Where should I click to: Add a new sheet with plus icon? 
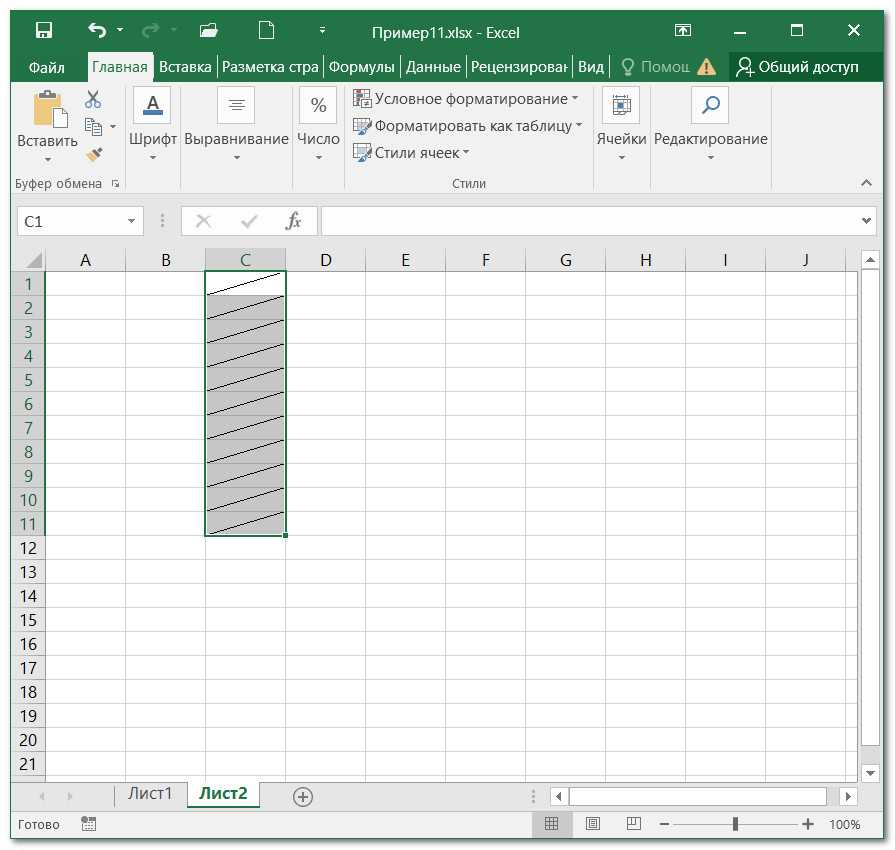pyautogui.click(x=303, y=796)
